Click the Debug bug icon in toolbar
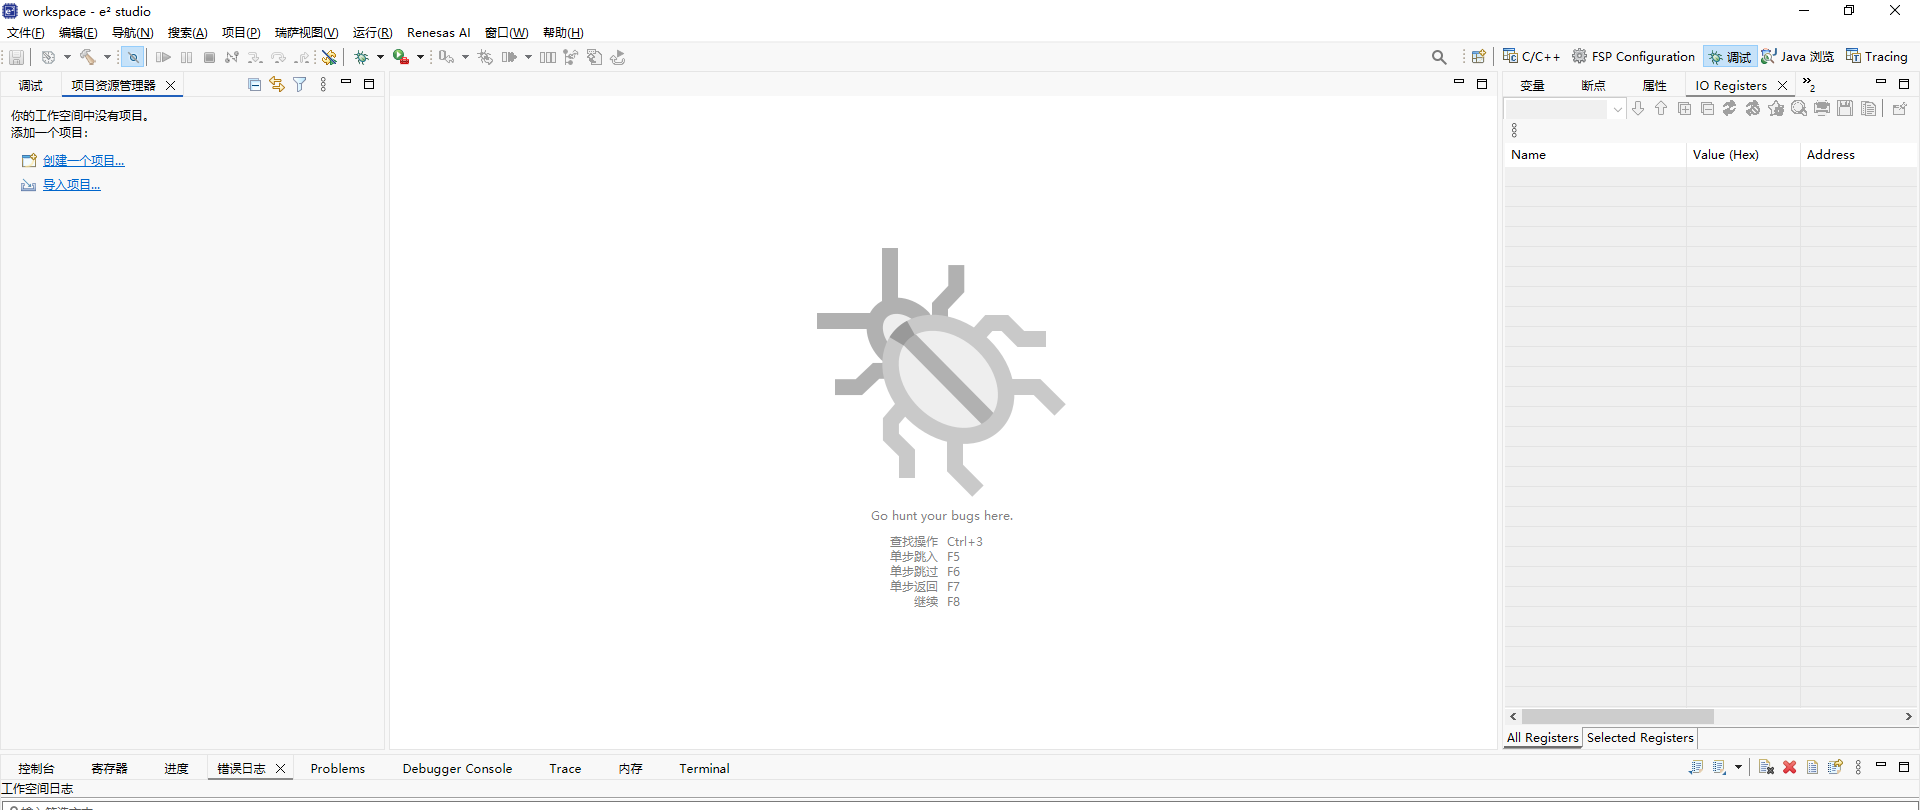Image resolution: width=1920 pixels, height=810 pixels. 361,57
